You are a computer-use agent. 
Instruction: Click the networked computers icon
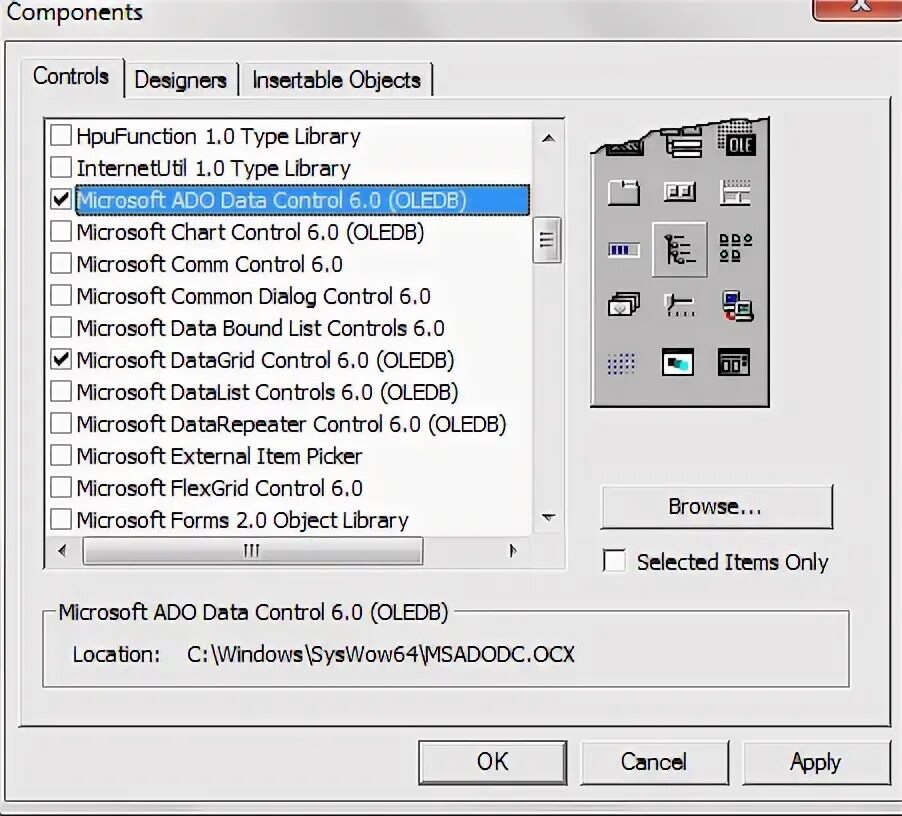coord(737,305)
